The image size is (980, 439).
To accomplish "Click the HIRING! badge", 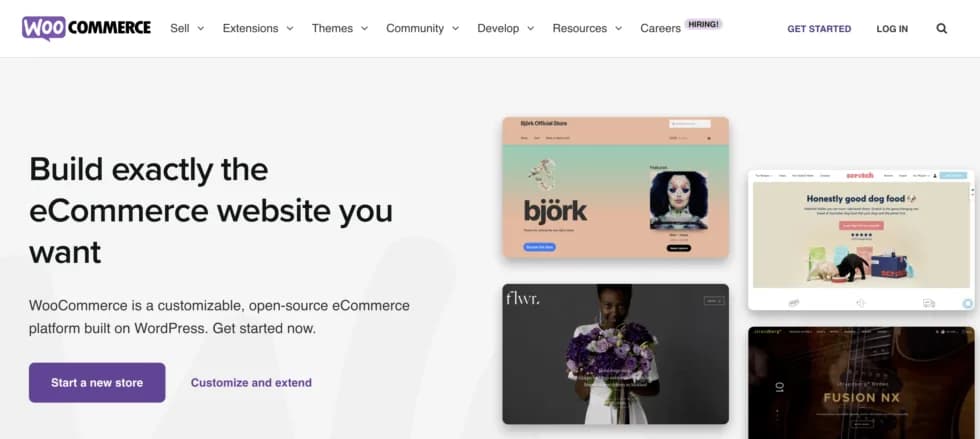I will pos(704,24).
